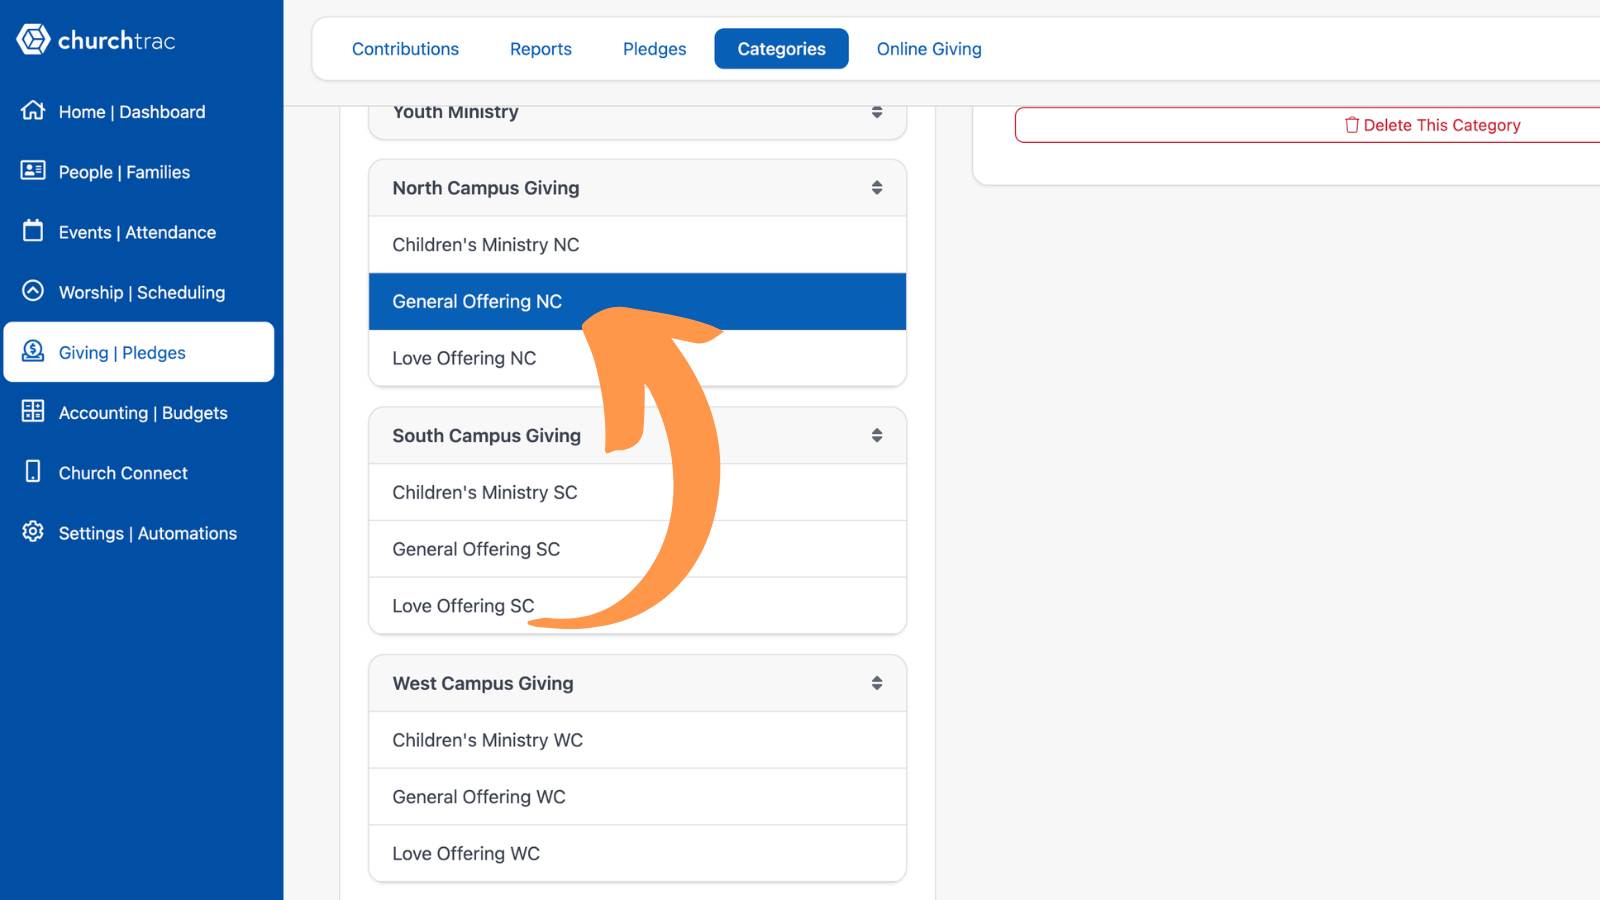Click the Events calendar icon
Screen dimensions: 1600x900
coord(33,230)
